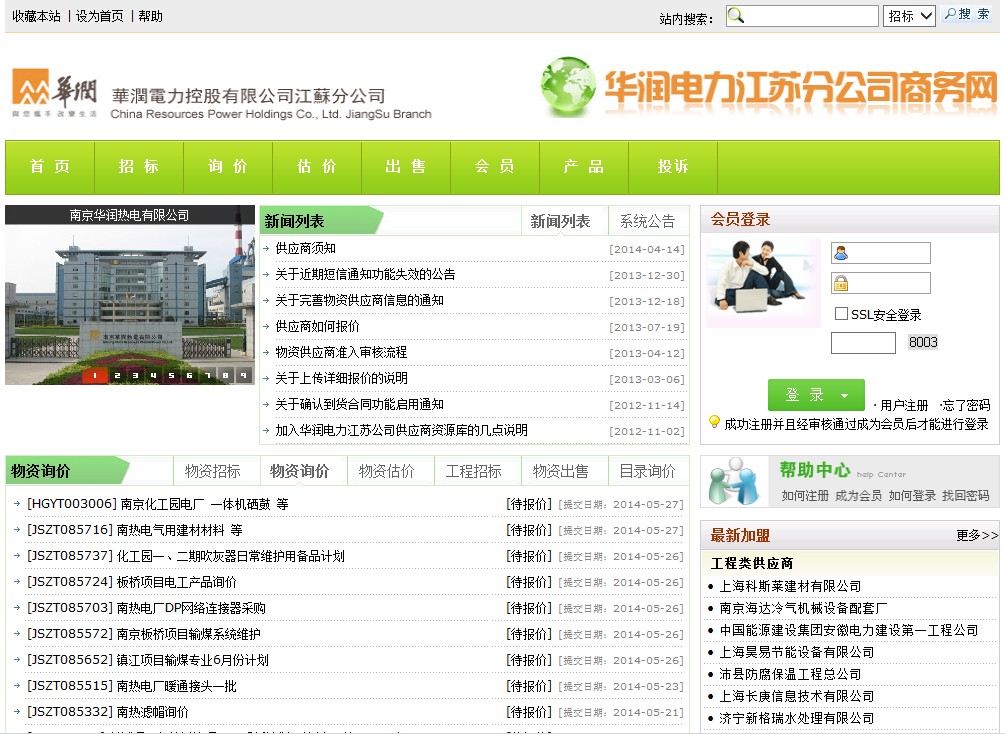Viewport: 1005px width, 734px height.
Task: Open the 用户注册 link
Action: (904, 405)
